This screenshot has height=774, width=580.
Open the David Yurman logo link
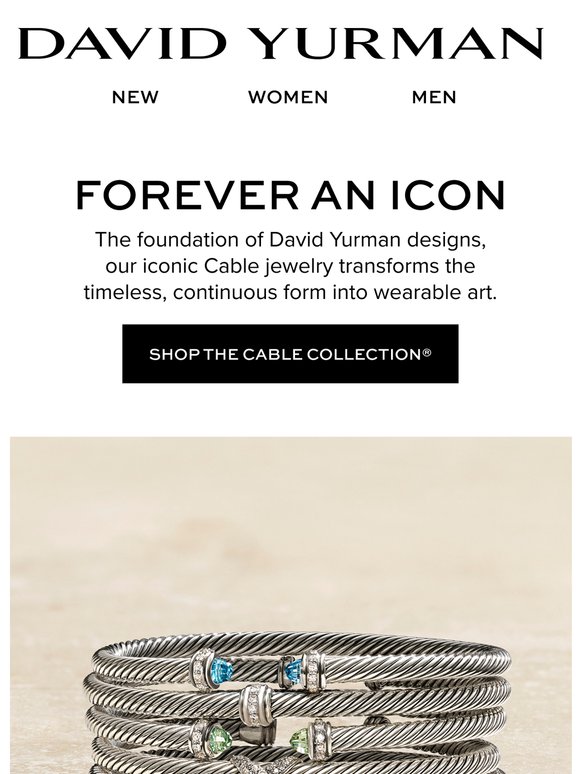(280, 44)
